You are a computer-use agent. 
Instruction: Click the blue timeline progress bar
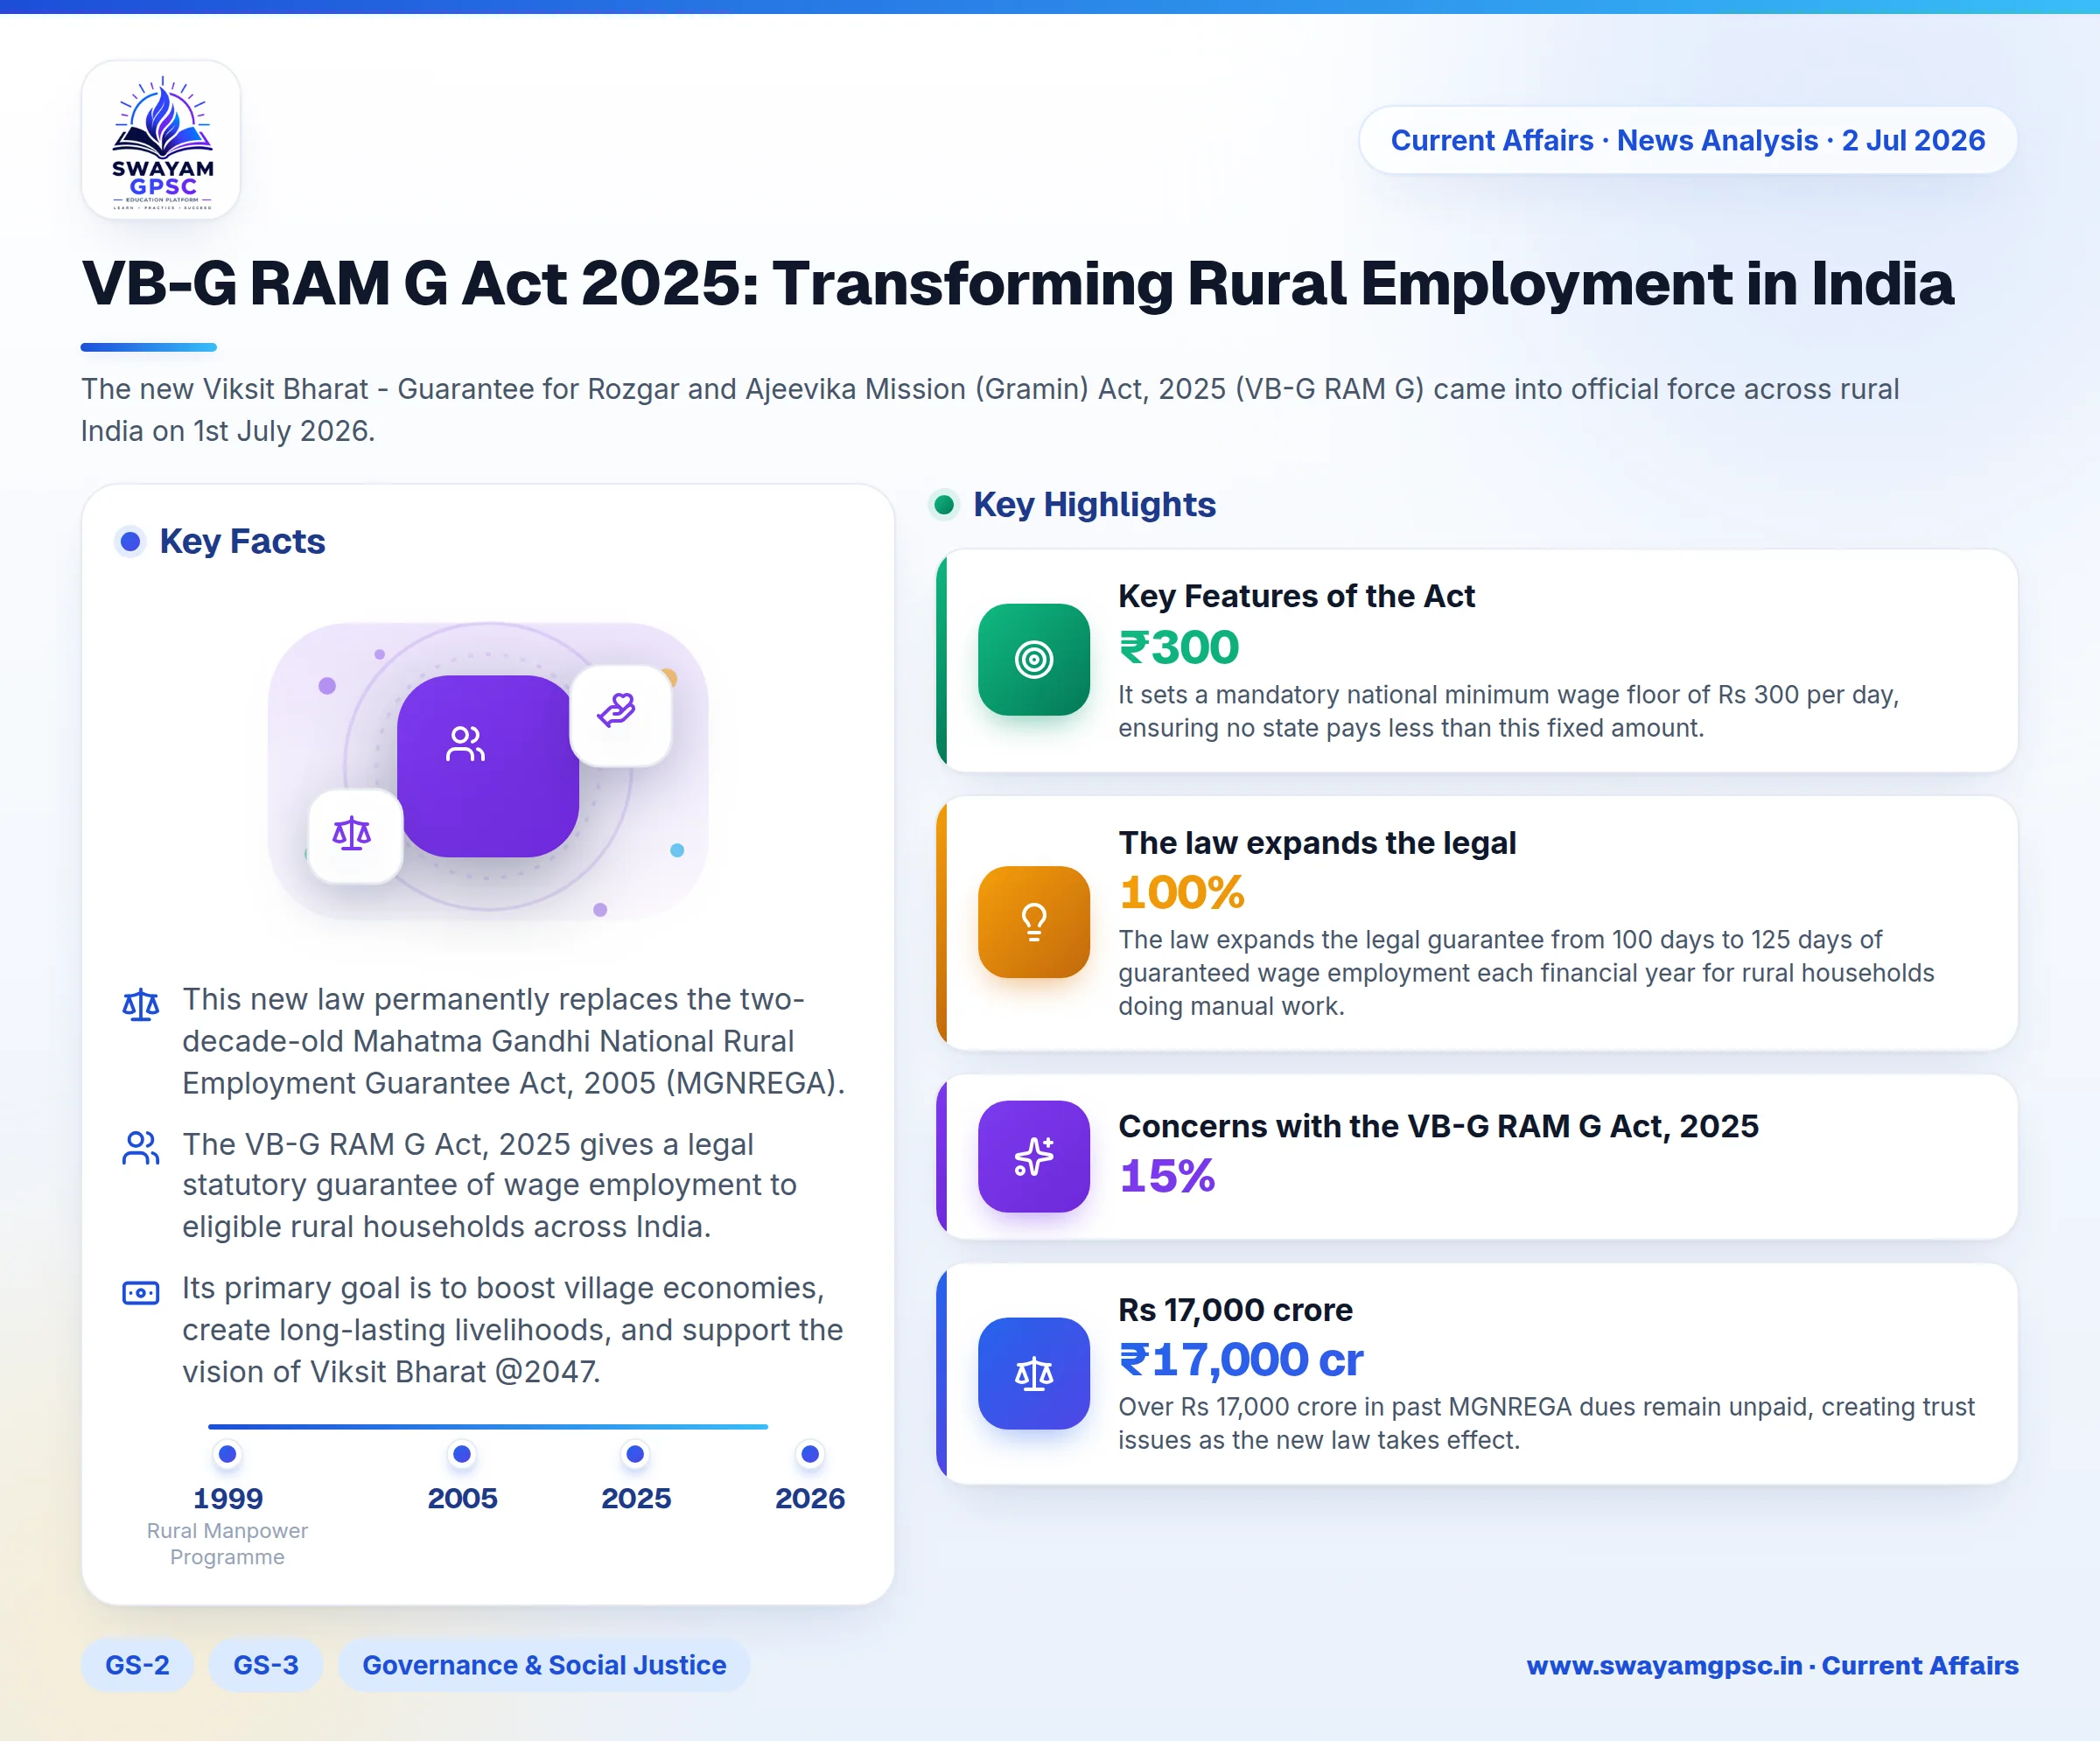tap(488, 1426)
